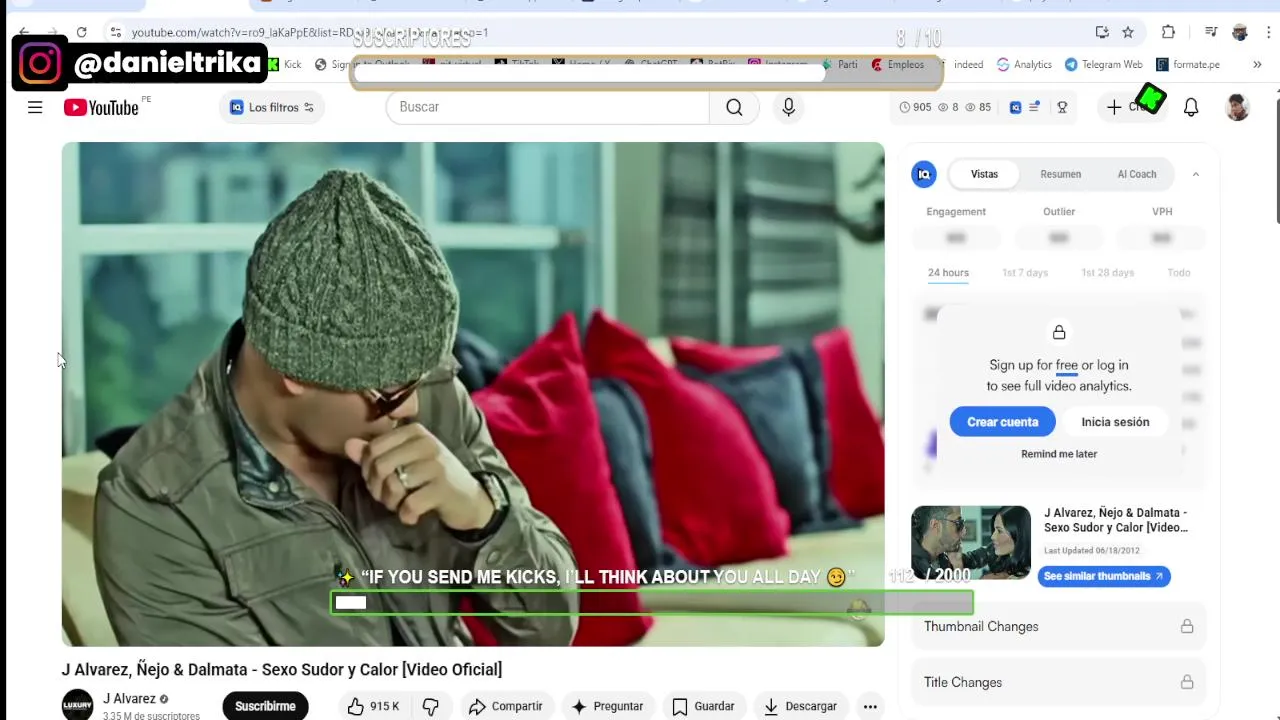Click the vidIQ list icon in the header
Screen dimensions: 1280x720
(x=1034, y=107)
